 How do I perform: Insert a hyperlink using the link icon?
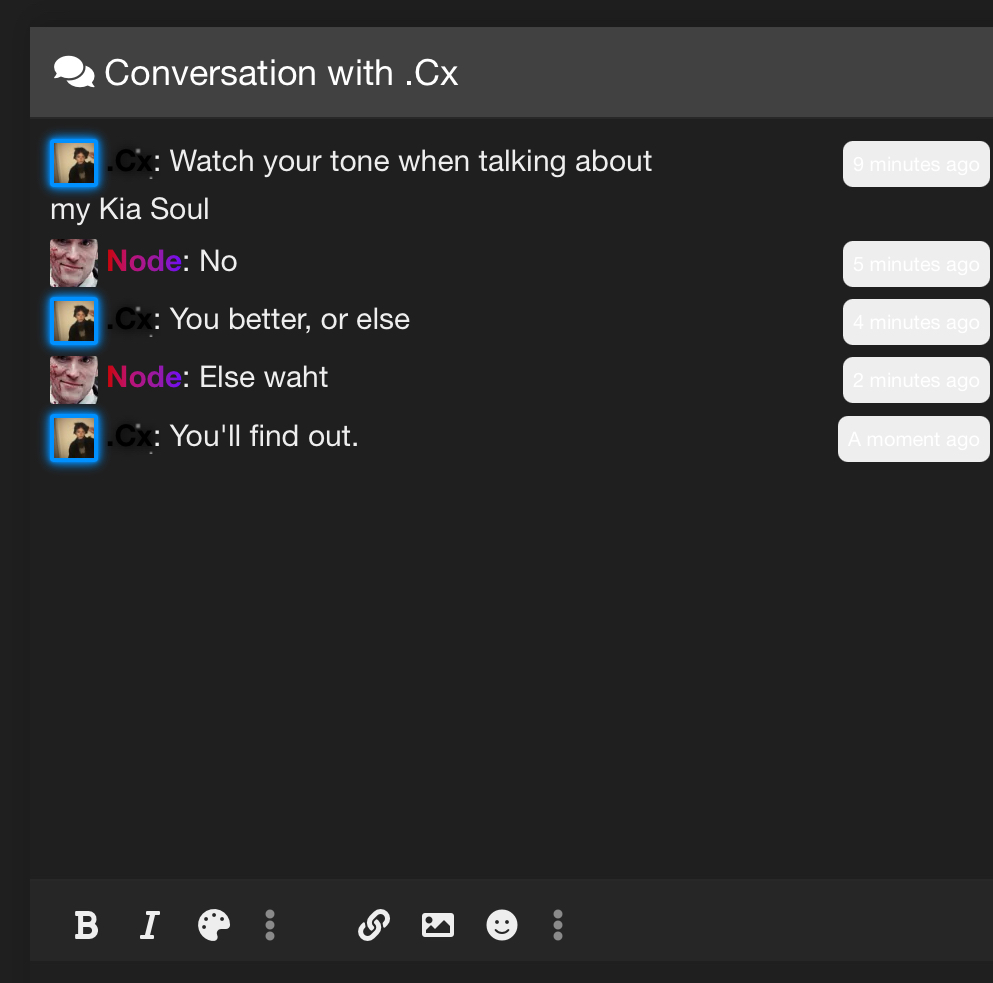[373, 926]
